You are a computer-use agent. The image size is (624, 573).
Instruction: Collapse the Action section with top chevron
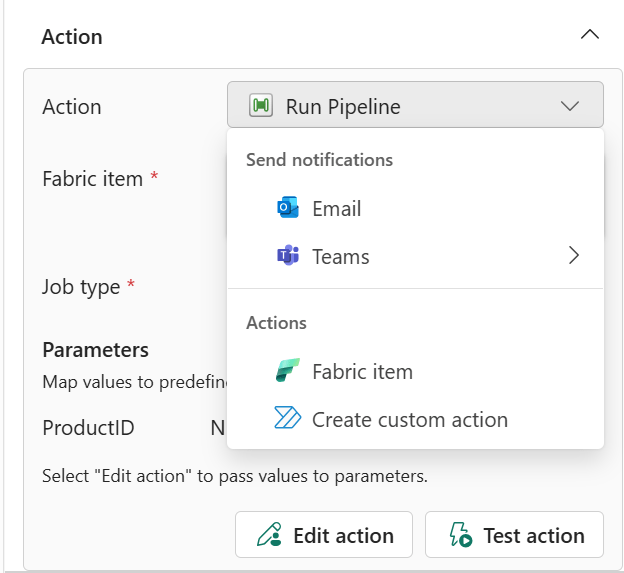click(589, 35)
